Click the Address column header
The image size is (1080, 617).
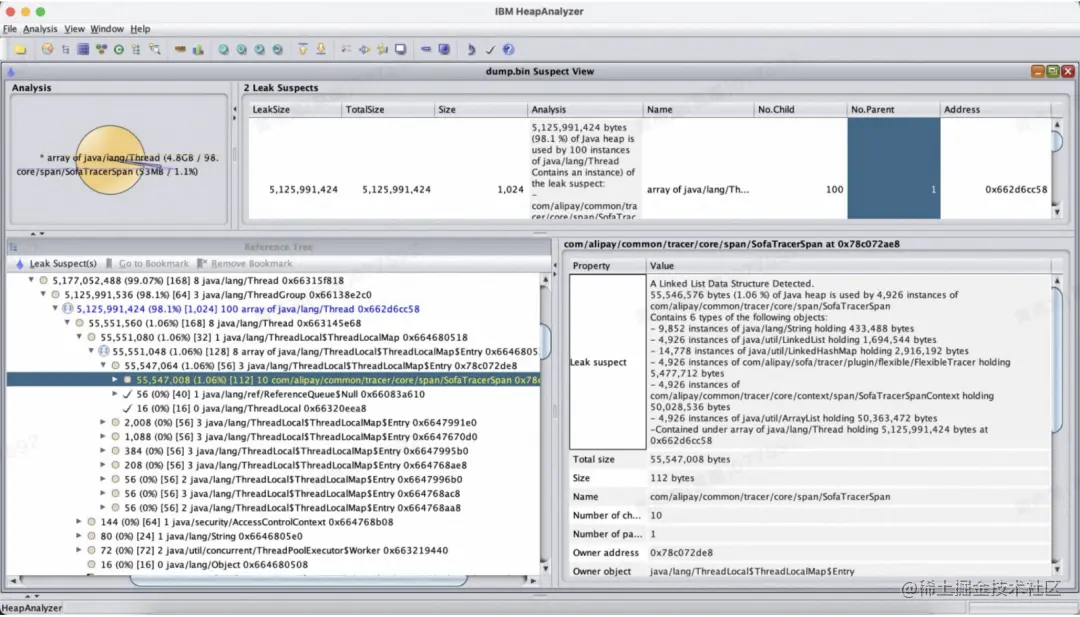click(995, 109)
